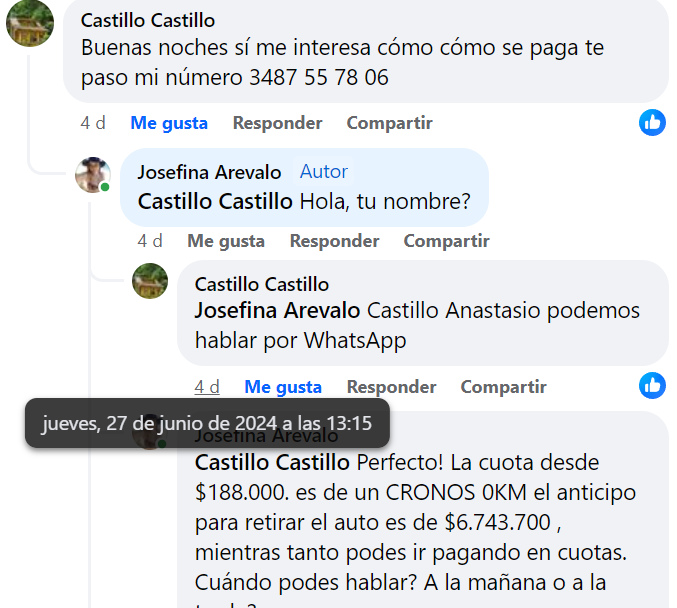Click Compartir under the WhatsApp reply
677x608 pixels.
point(503,387)
